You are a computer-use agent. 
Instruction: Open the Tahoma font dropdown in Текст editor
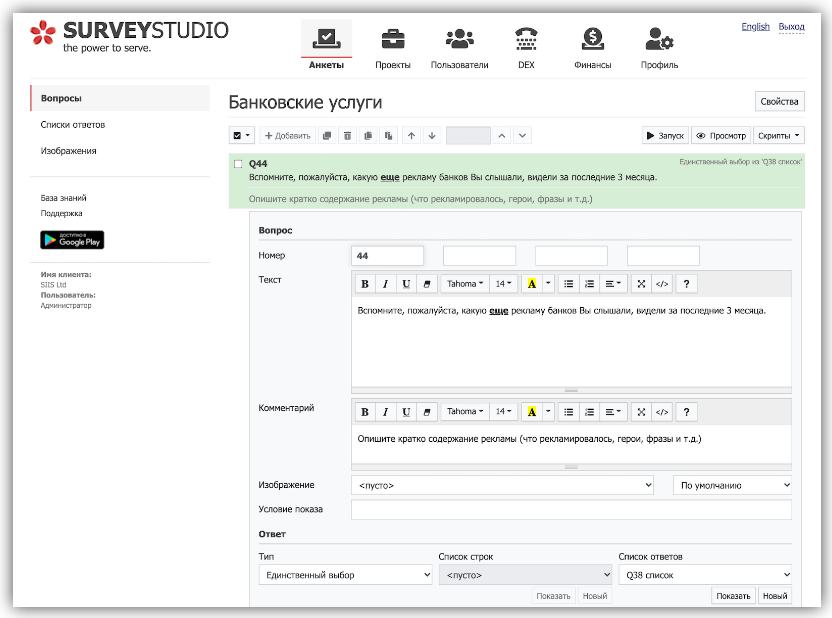click(464, 284)
